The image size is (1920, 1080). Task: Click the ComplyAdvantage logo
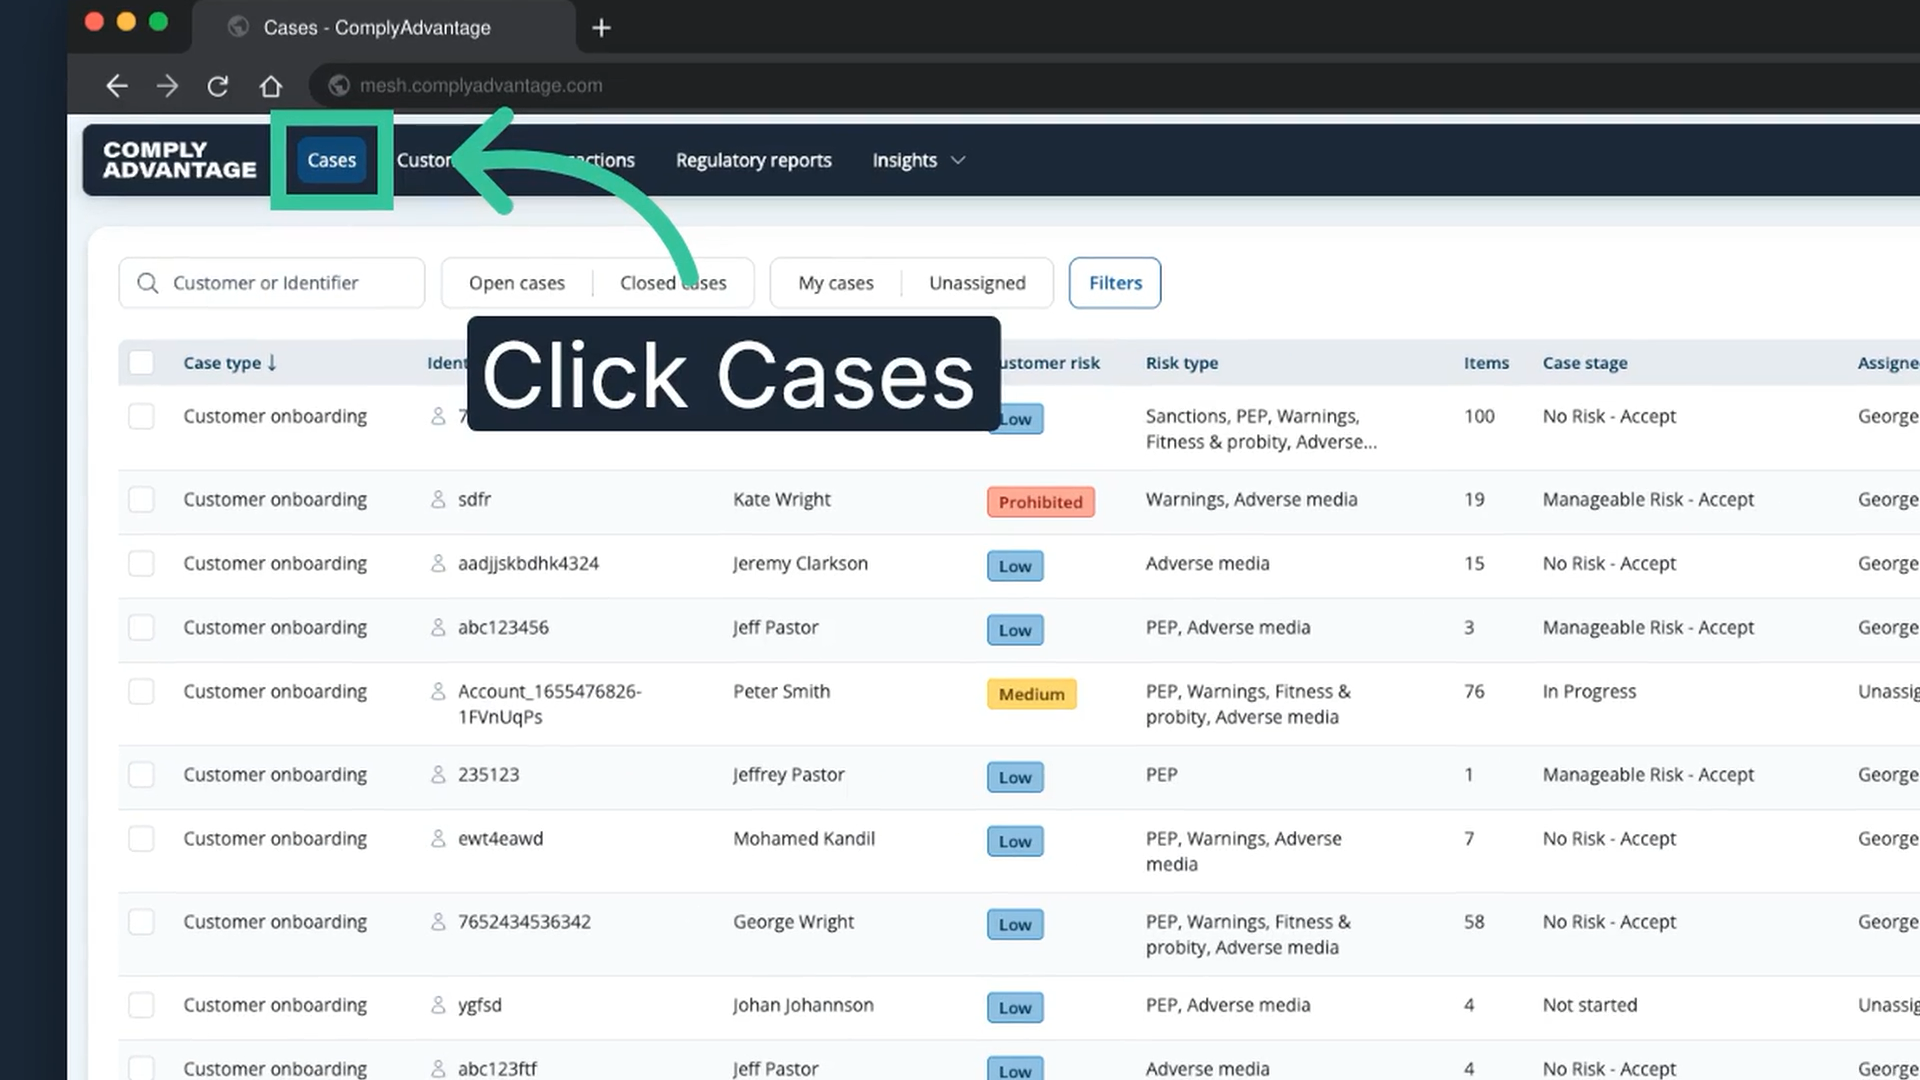coord(180,160)
